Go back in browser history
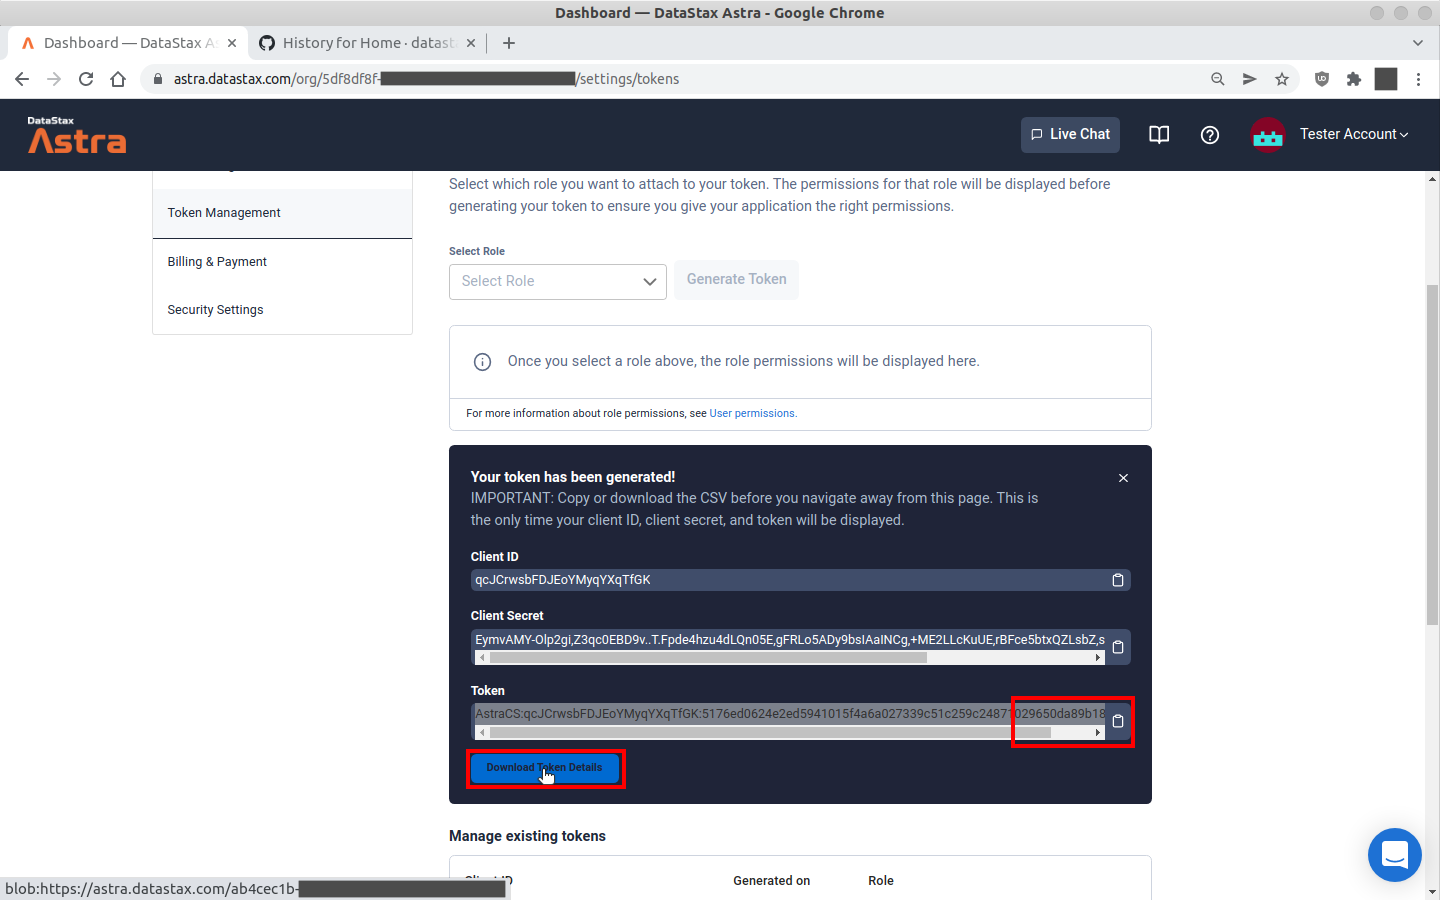 22,79
